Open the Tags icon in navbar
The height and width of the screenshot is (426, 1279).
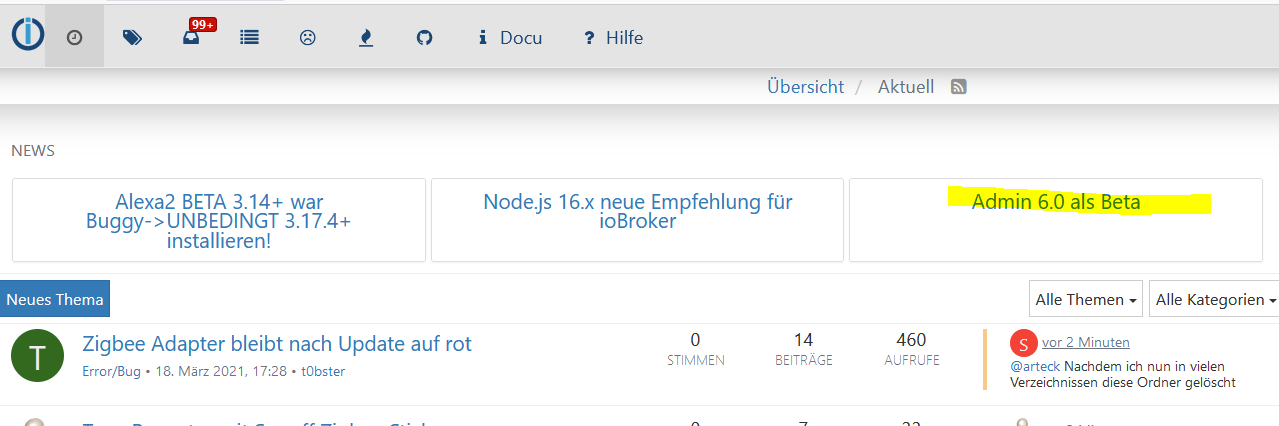click(132, 37)
